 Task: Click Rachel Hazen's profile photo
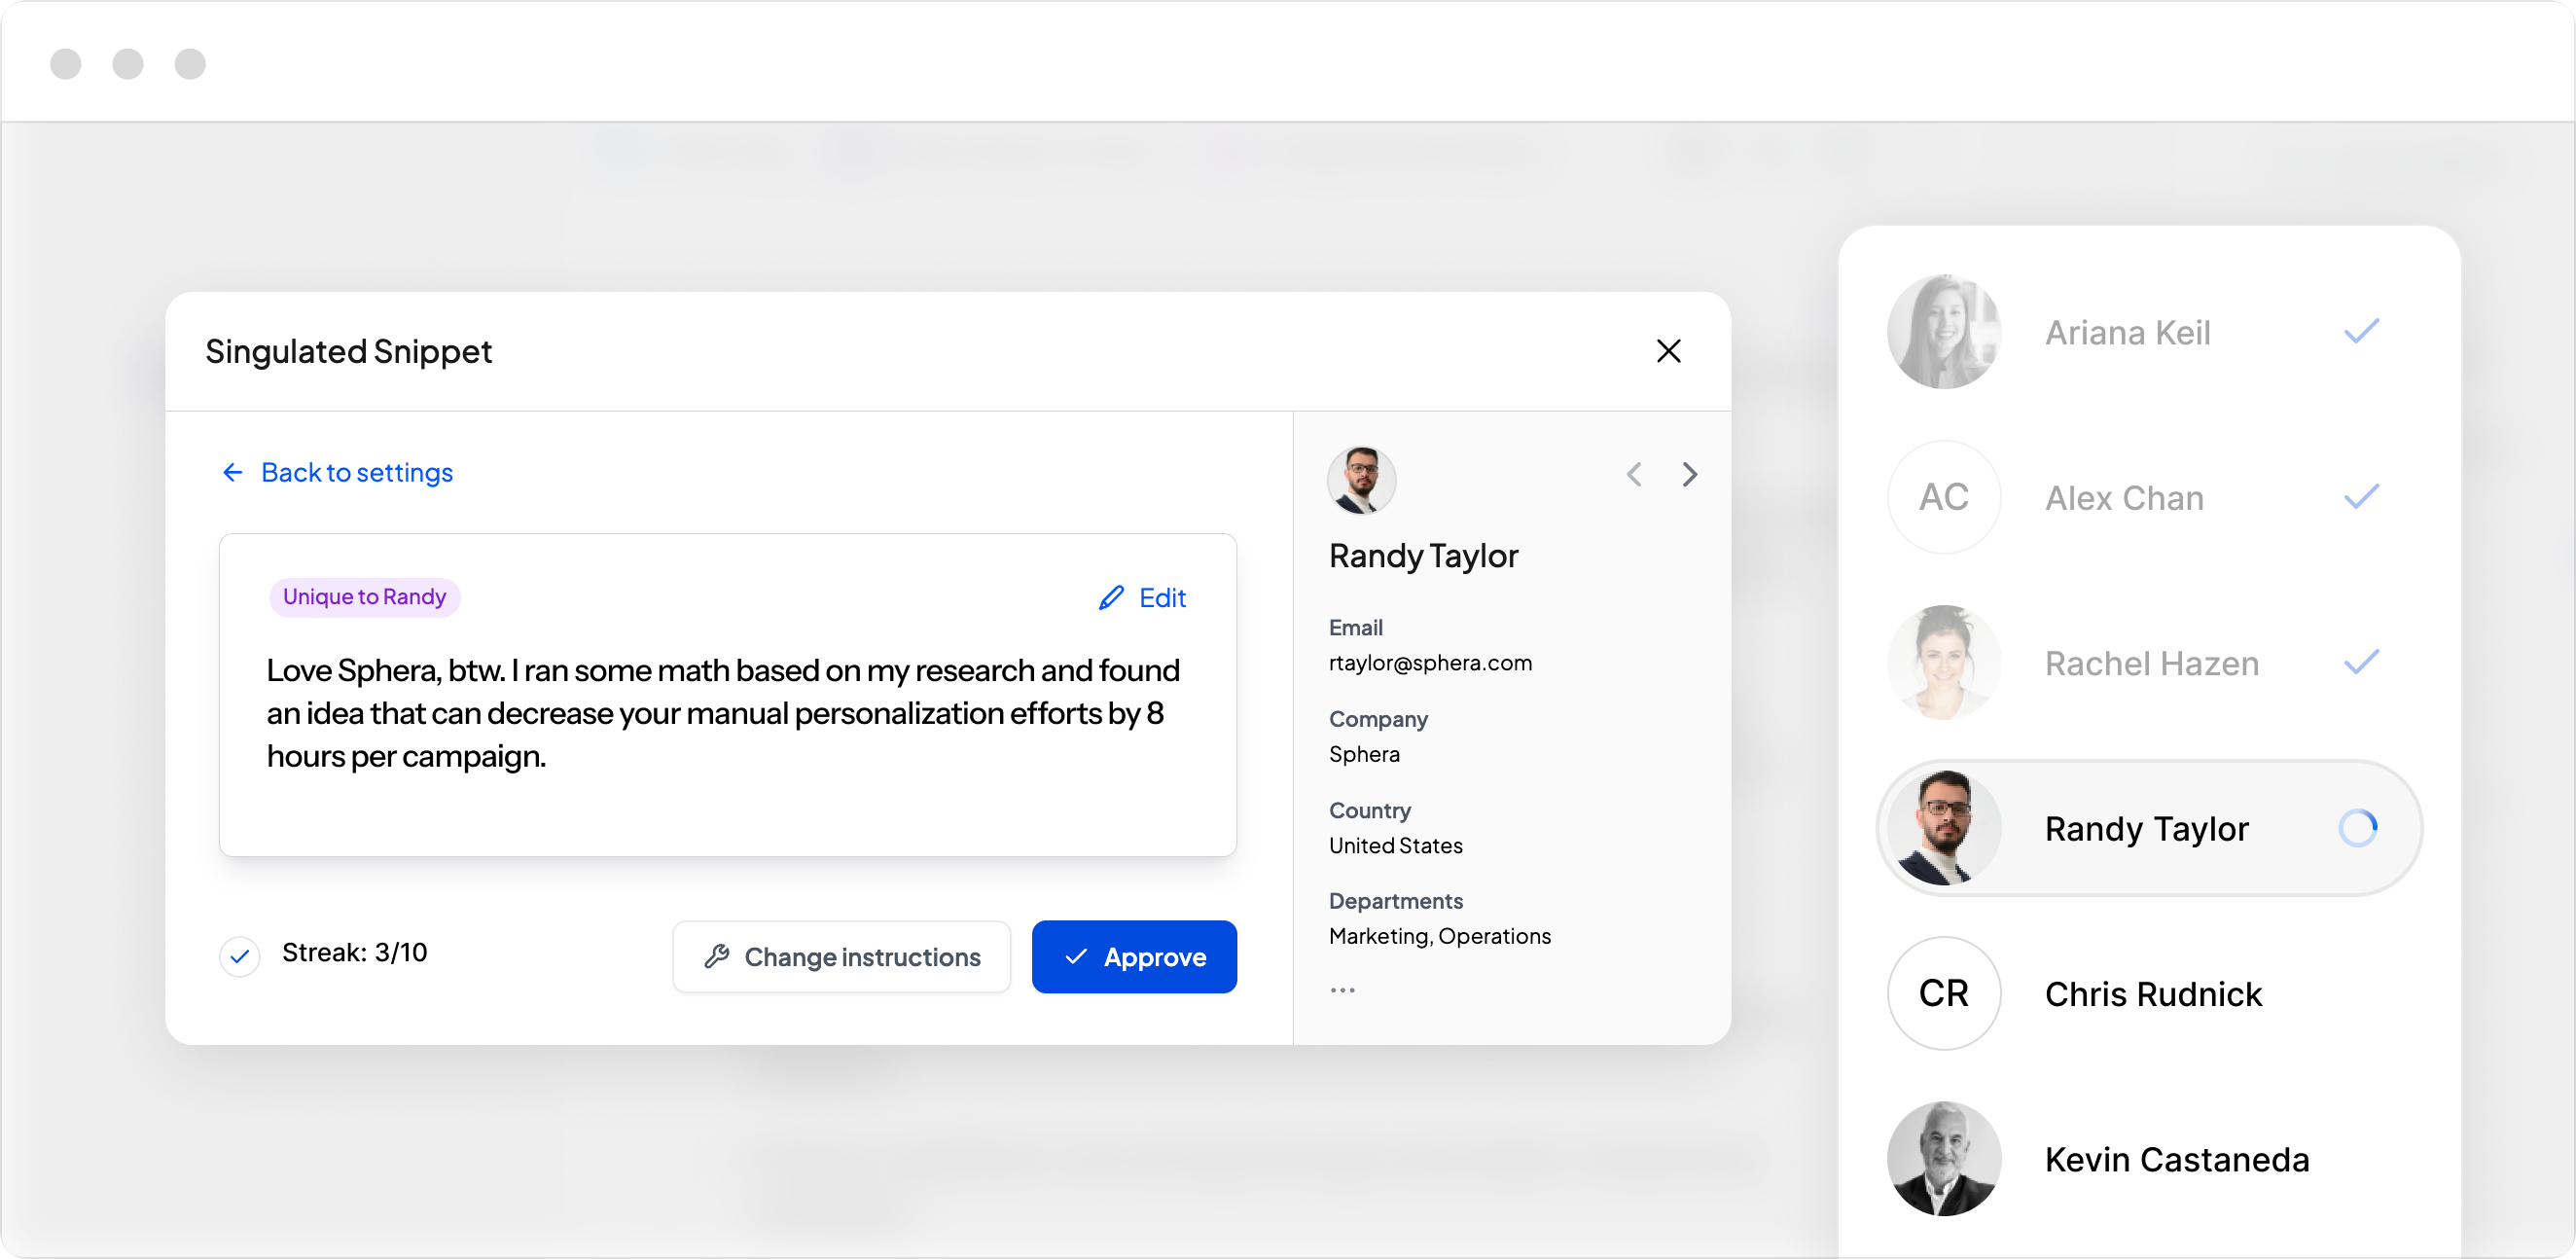[1944, 663]
